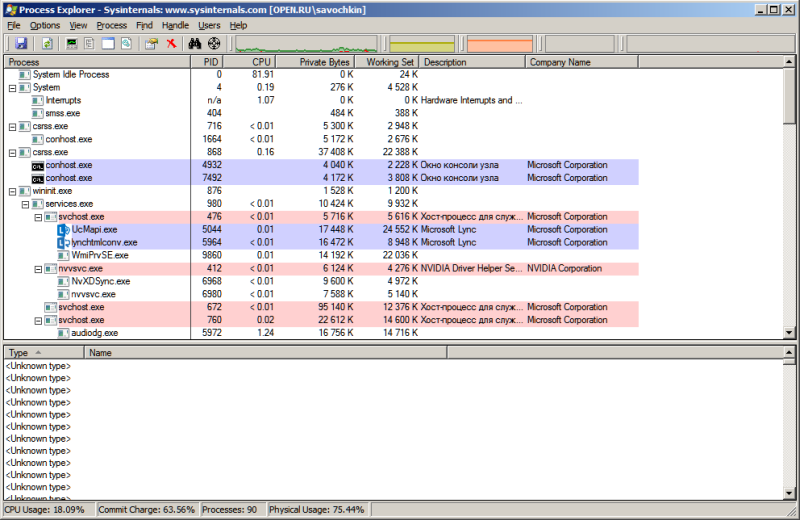Collapse the wininit.exe tree node
The width and height of the screenshot is (800, 520).
(x=12, y=191)
